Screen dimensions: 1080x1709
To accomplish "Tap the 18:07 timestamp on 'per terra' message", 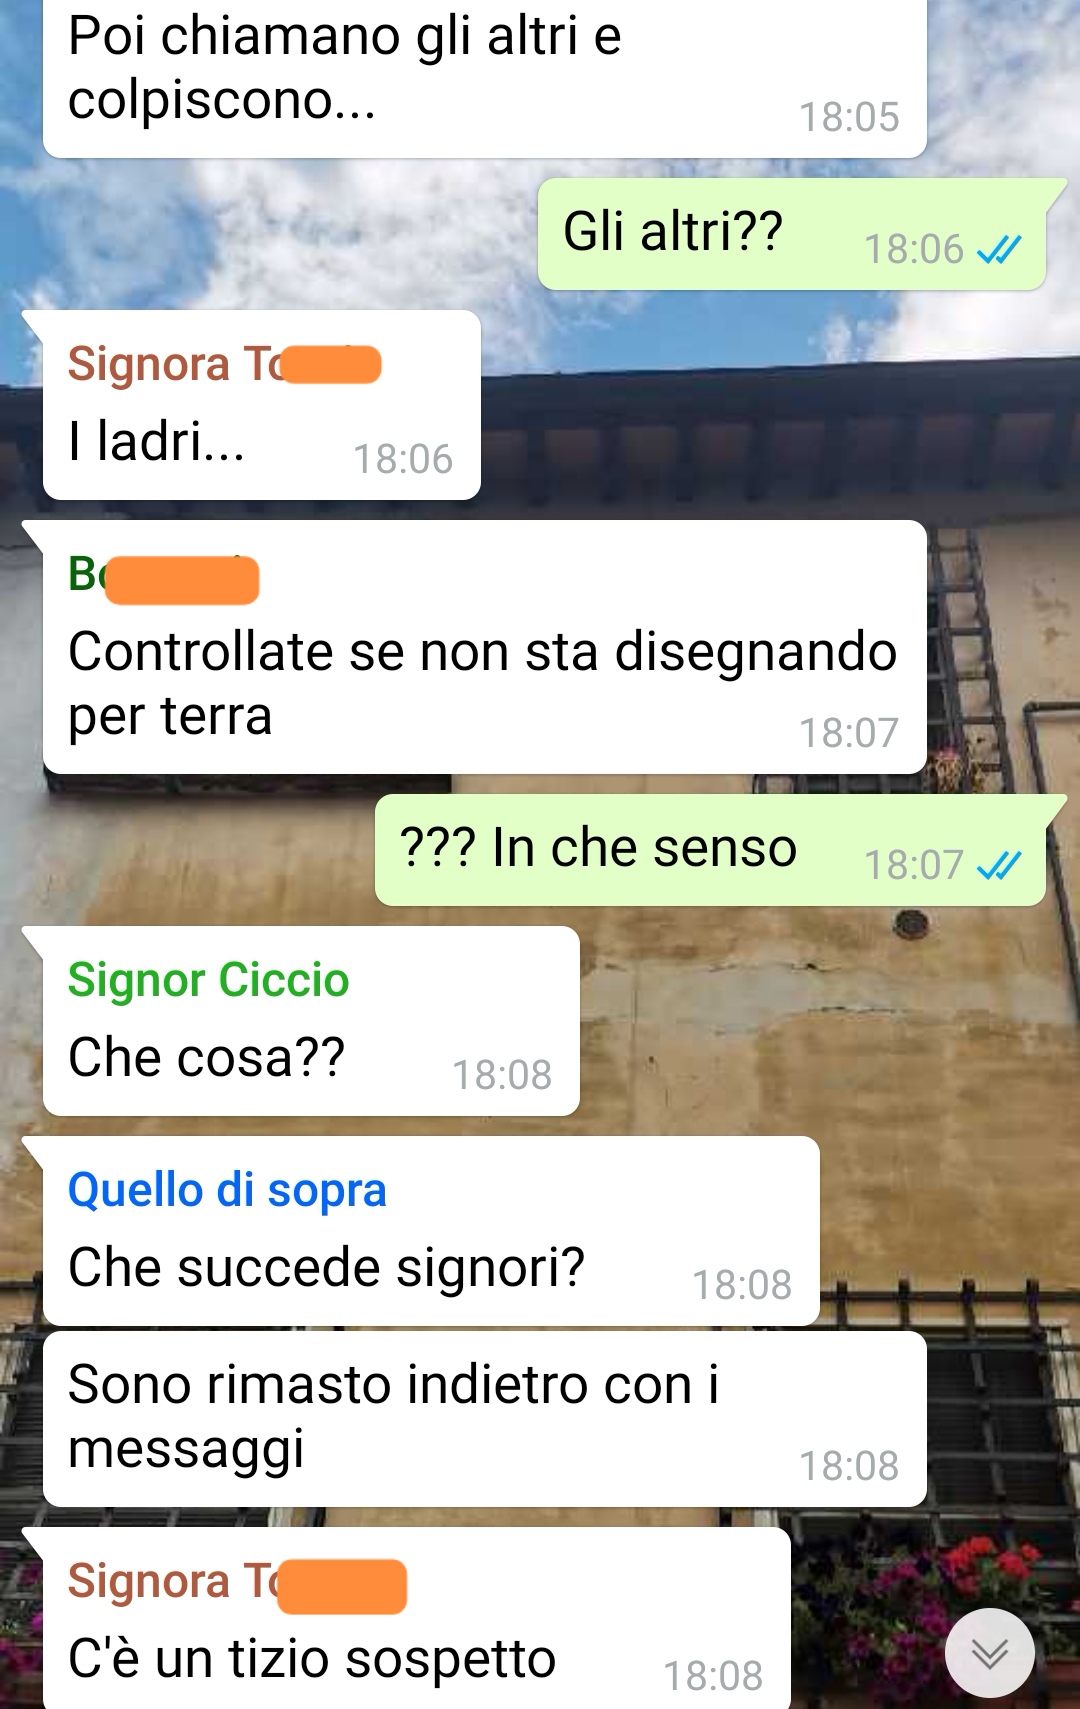I will point(849,733).
